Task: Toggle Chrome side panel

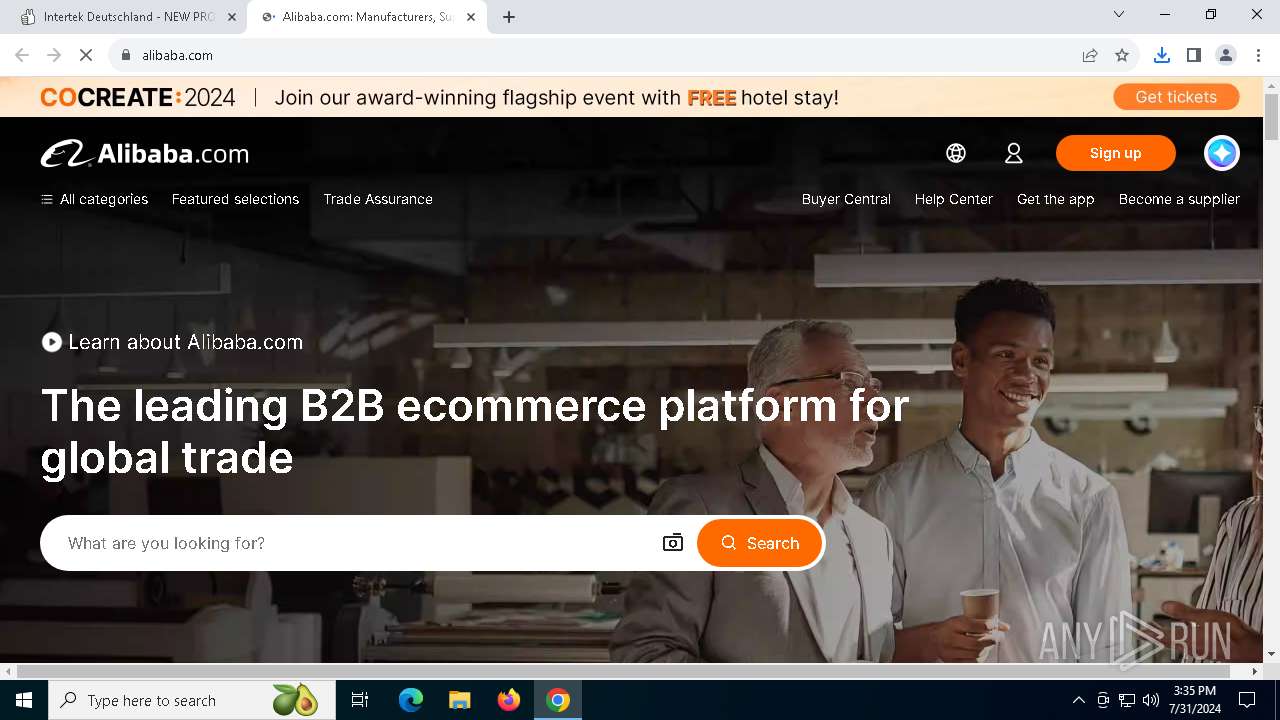Action: click(x=1194, y=55)
